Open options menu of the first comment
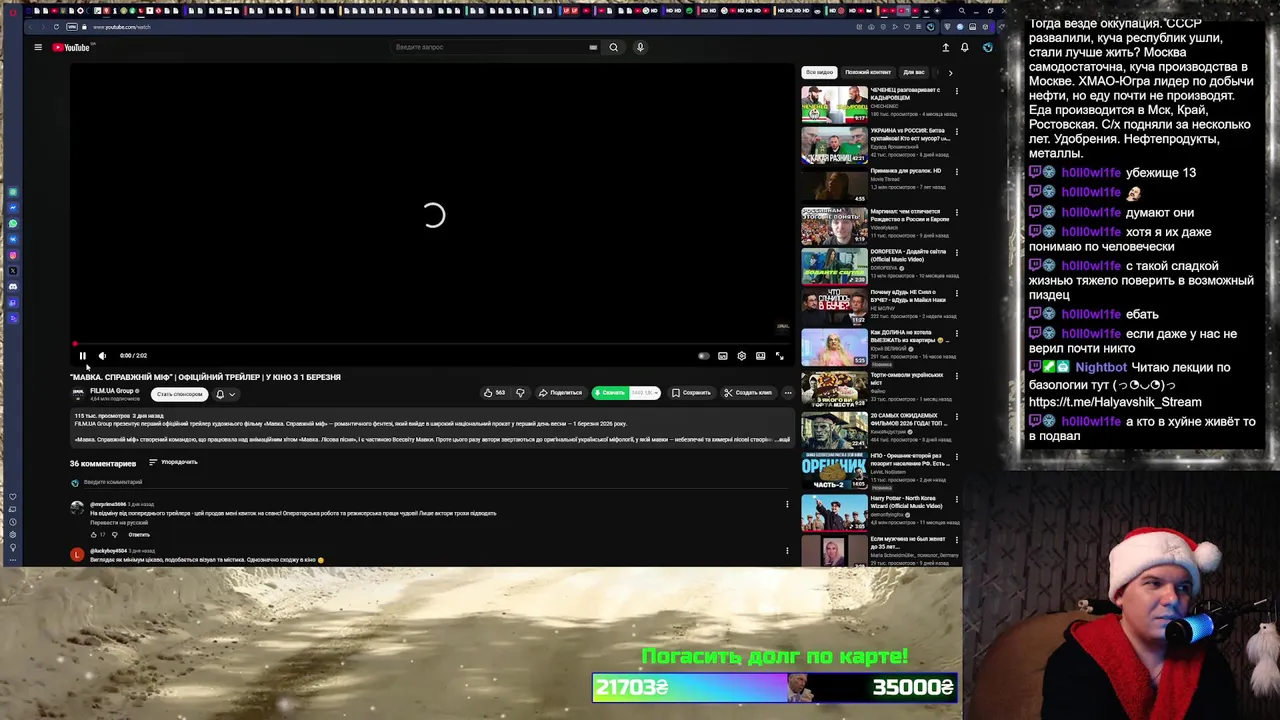This screenshot has width=1280, height=720. (x=787, y=504)
